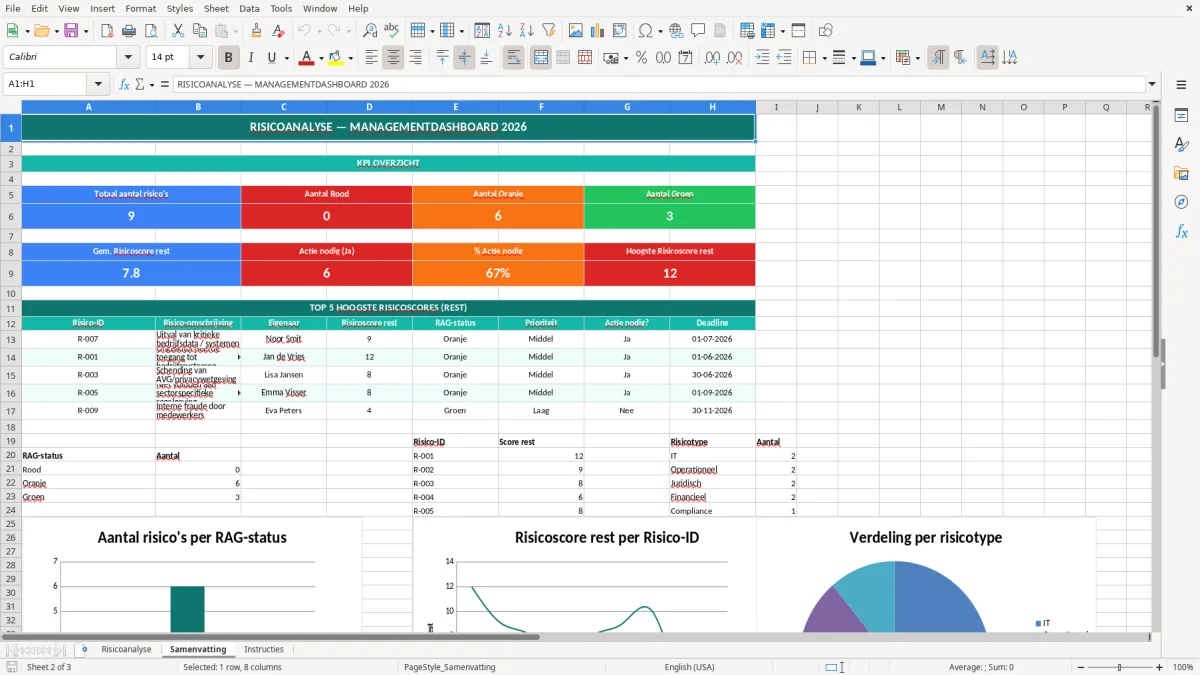The image size is (1200, 675).
Task: Insert hyperlink globe icon
Action: point(676,31)
